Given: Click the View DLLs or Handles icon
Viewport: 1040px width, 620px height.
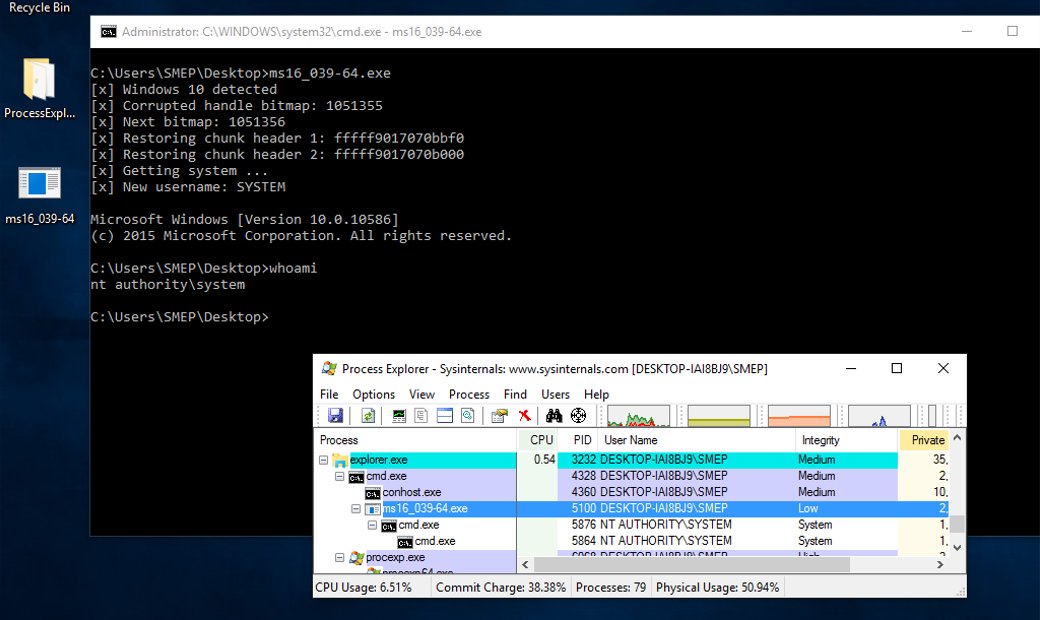Looking at the screenshot, I should point(468,416).
